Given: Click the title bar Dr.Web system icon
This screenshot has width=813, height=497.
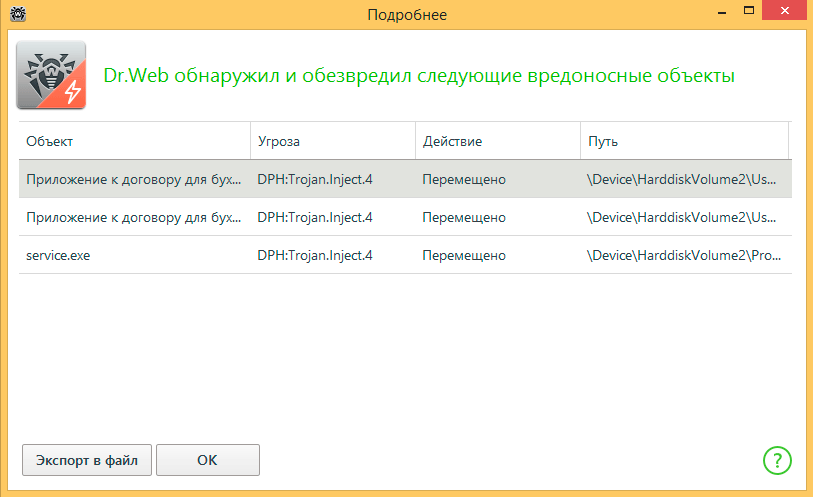Looking at the screenshot, I should [x=17, y=14].
